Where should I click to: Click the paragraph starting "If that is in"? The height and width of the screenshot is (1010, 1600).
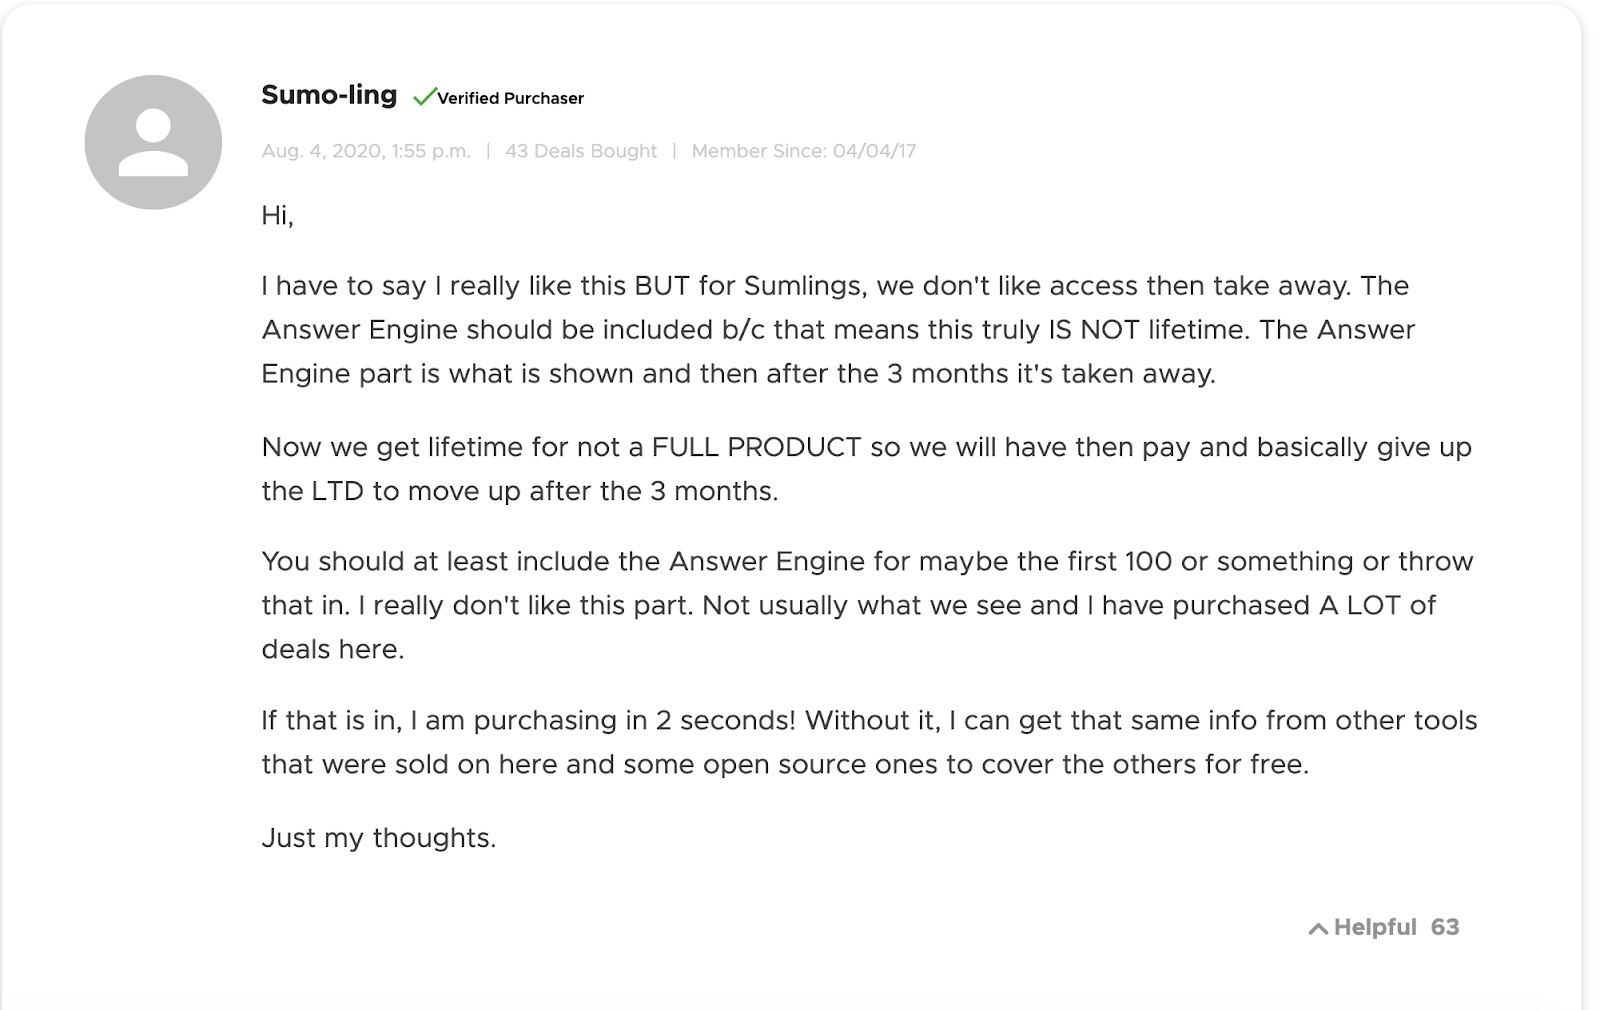(x=869, y=742)
